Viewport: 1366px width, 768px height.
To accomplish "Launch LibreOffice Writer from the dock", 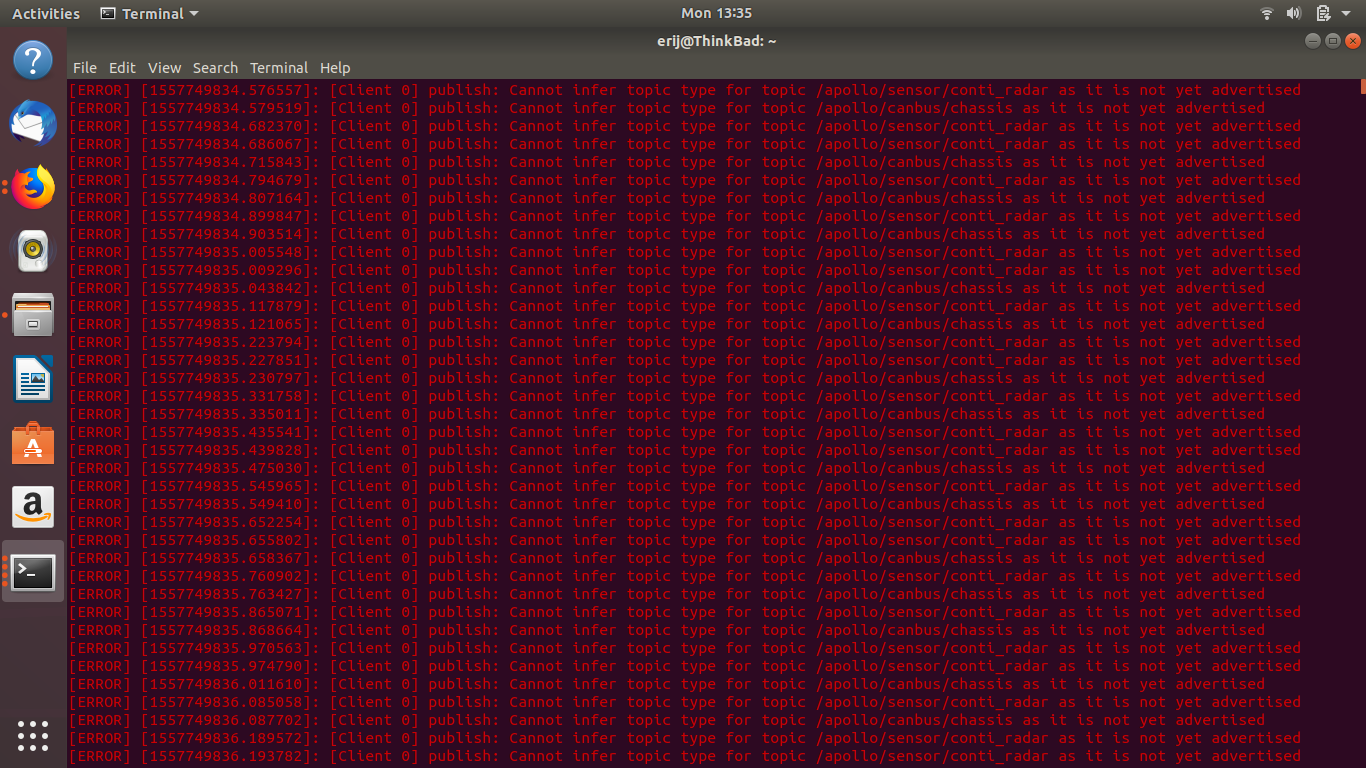I will [33, 380].
